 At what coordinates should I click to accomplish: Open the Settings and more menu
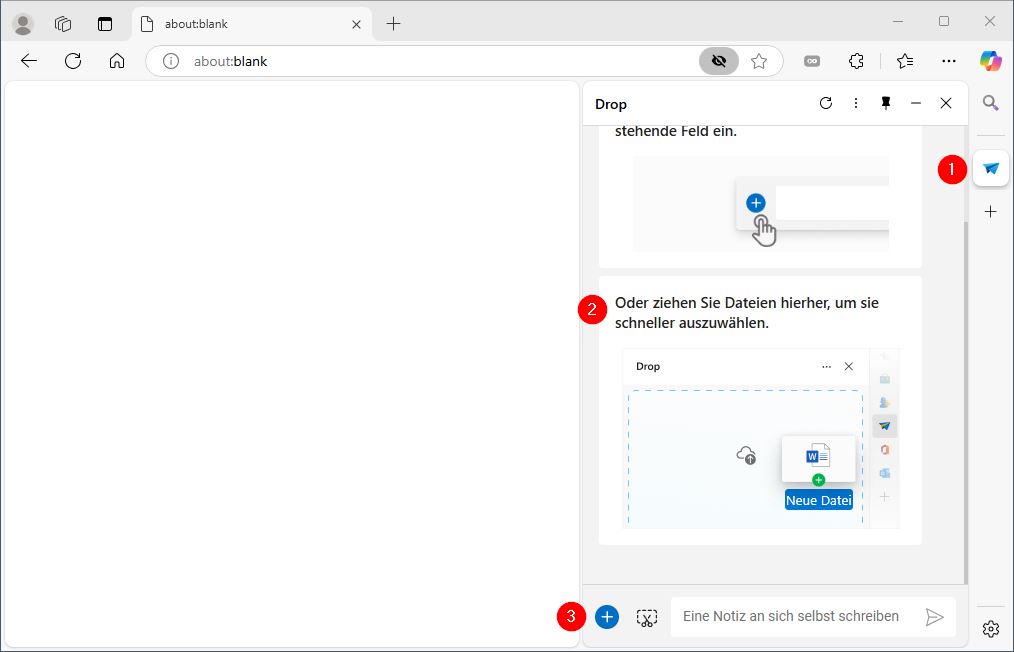click(948, 61)
